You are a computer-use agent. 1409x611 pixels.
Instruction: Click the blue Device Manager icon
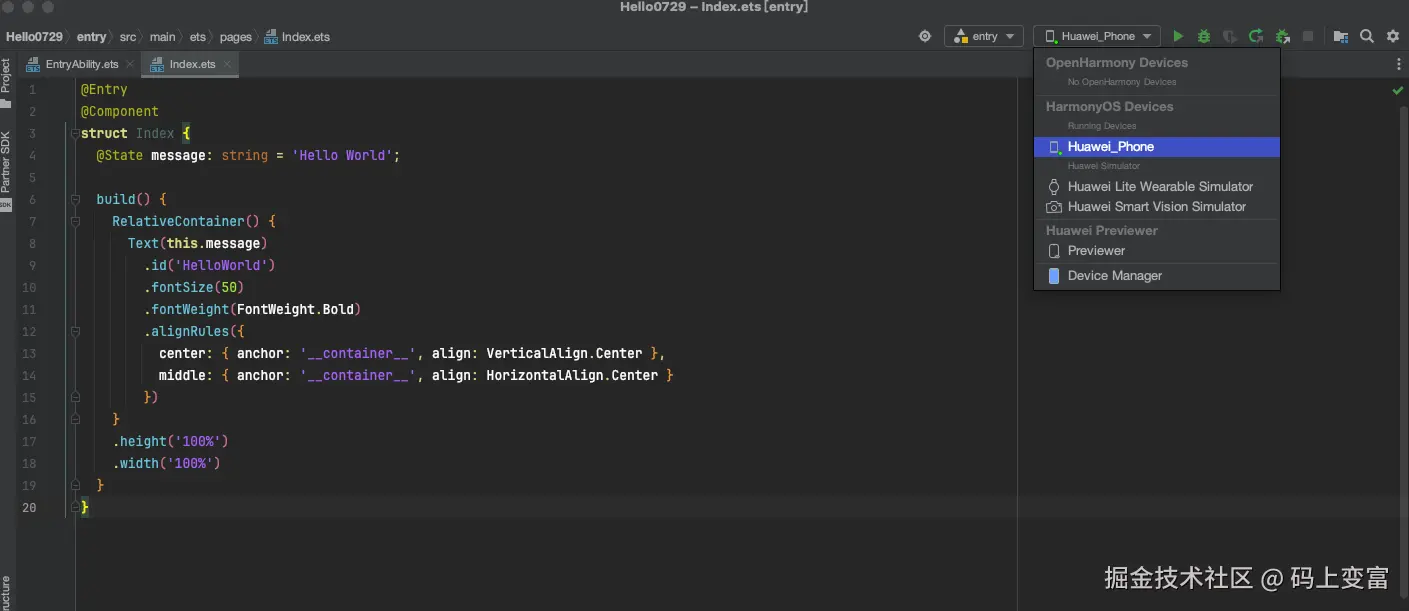tap(1054, 276)
